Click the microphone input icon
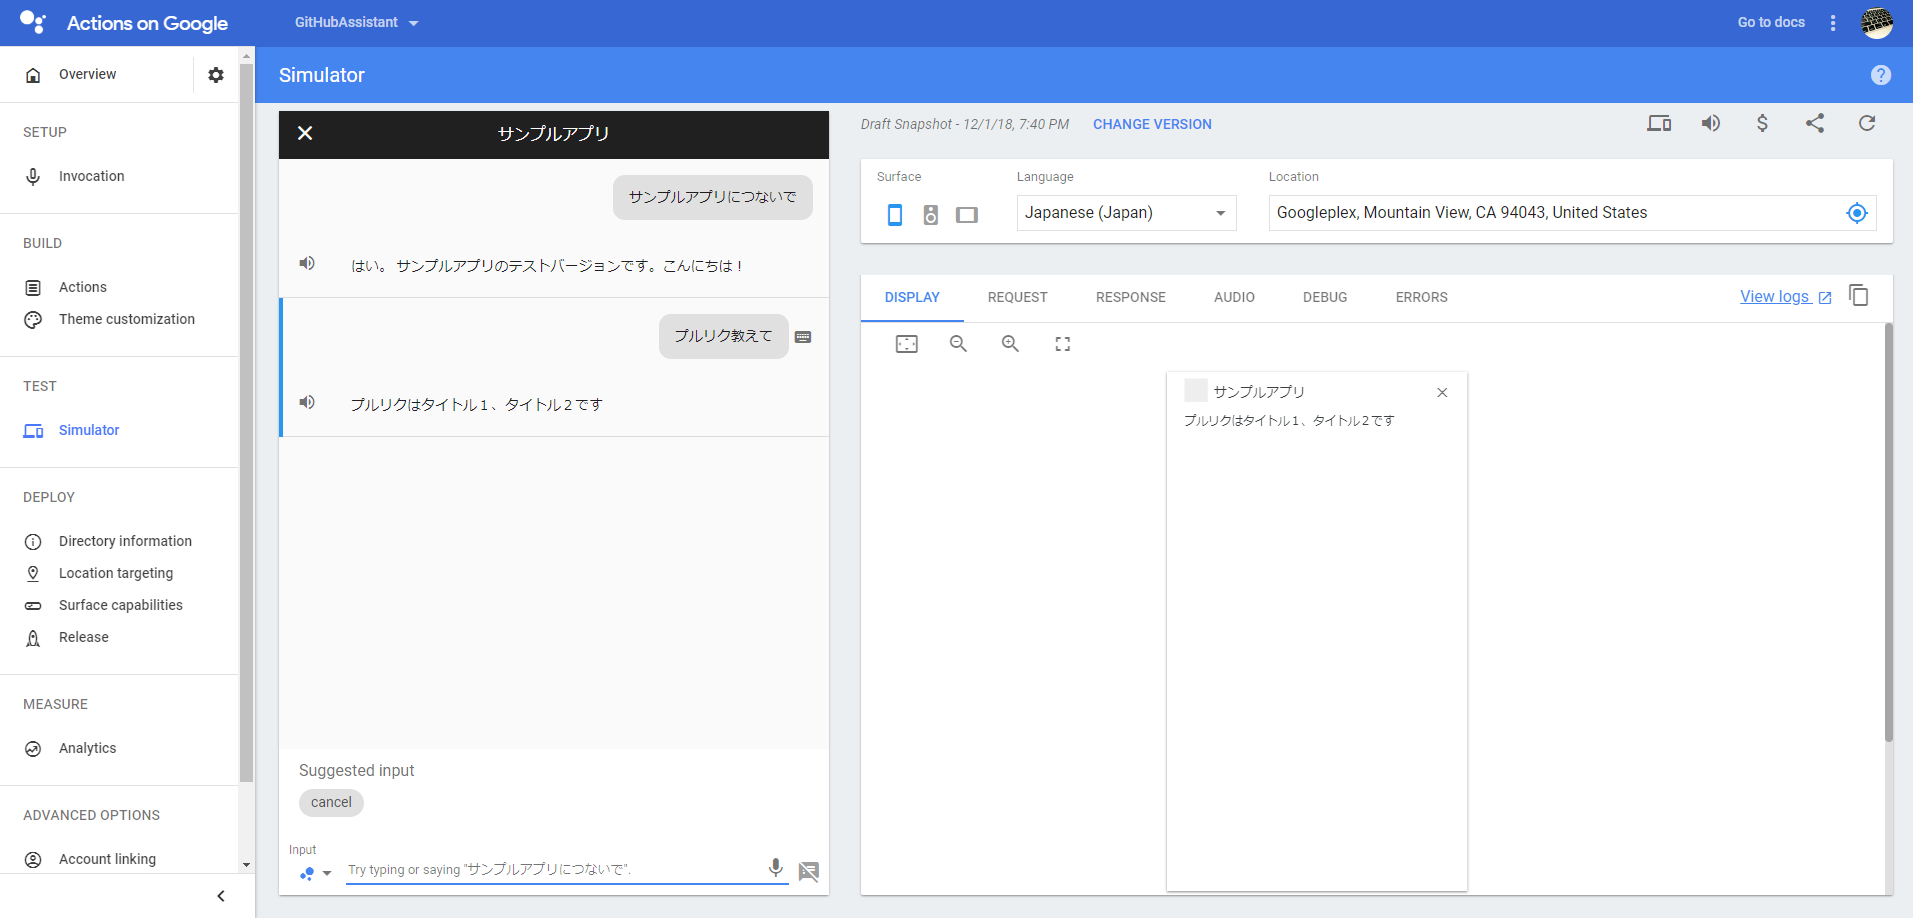The image size is (1913, 918). 775,868
